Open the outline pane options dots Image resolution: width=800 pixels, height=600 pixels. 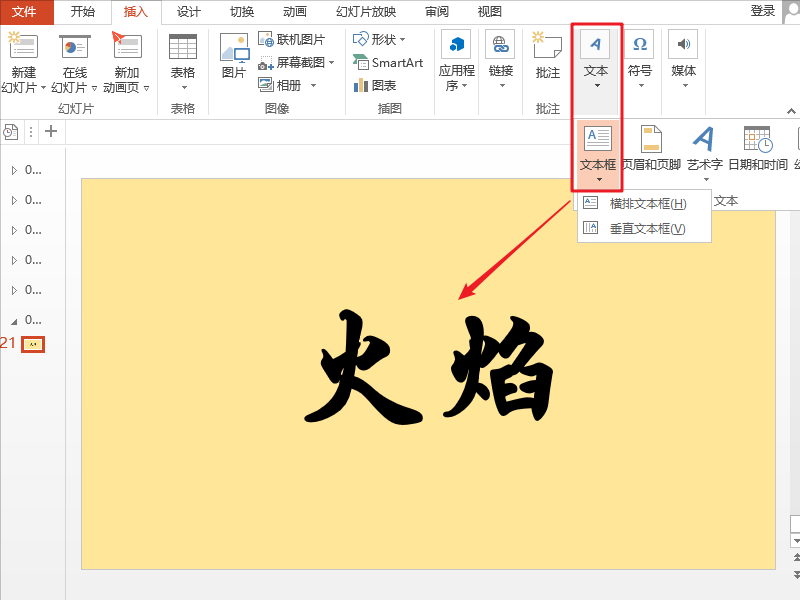(31, 132)
